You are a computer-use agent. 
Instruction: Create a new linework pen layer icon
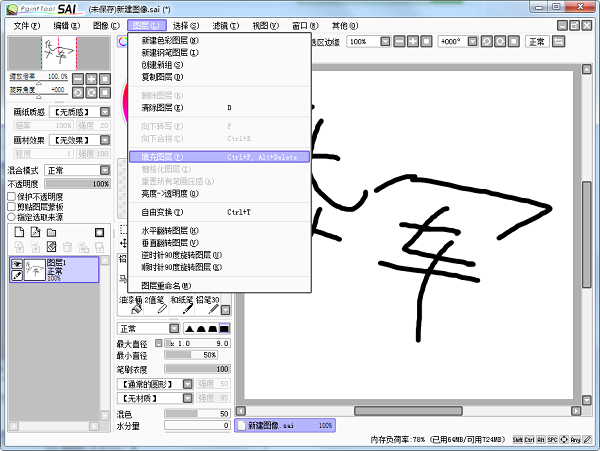(x=35, y=232)
